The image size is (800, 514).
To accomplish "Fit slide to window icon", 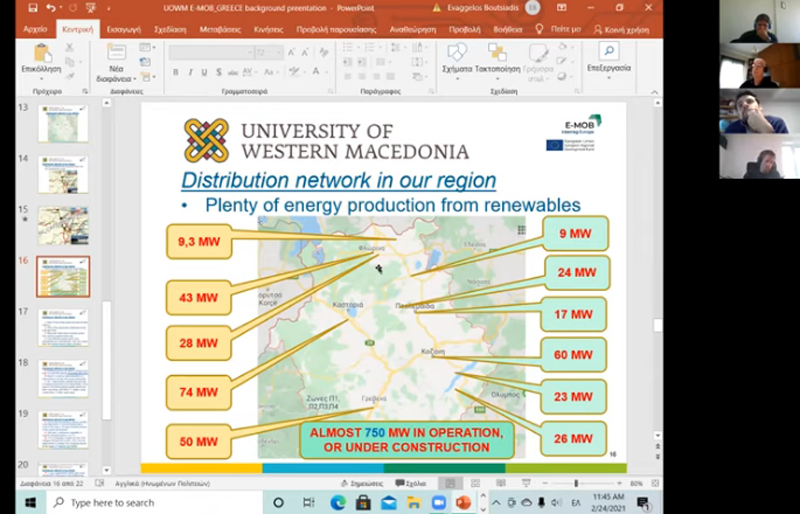I will tap(655, 483).
